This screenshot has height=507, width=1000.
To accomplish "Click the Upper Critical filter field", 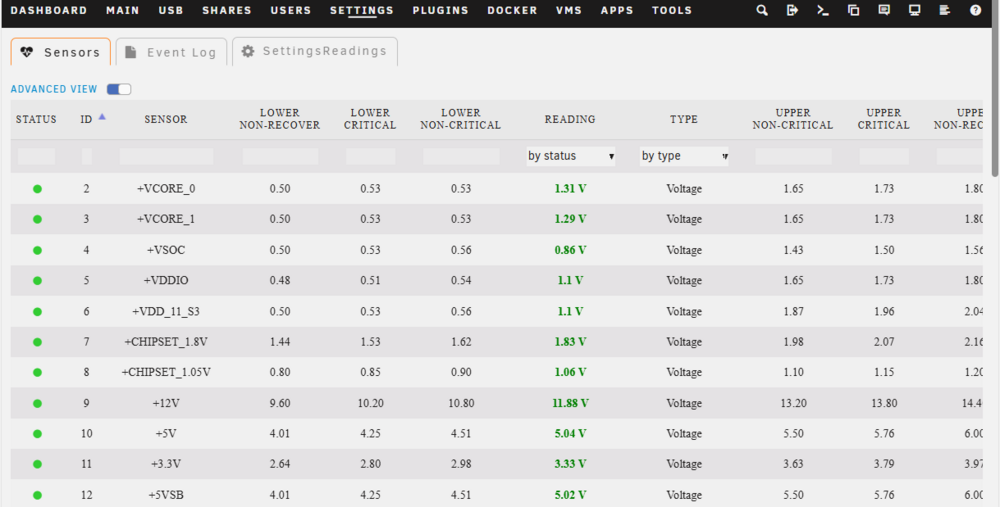I will click(884, 156).
